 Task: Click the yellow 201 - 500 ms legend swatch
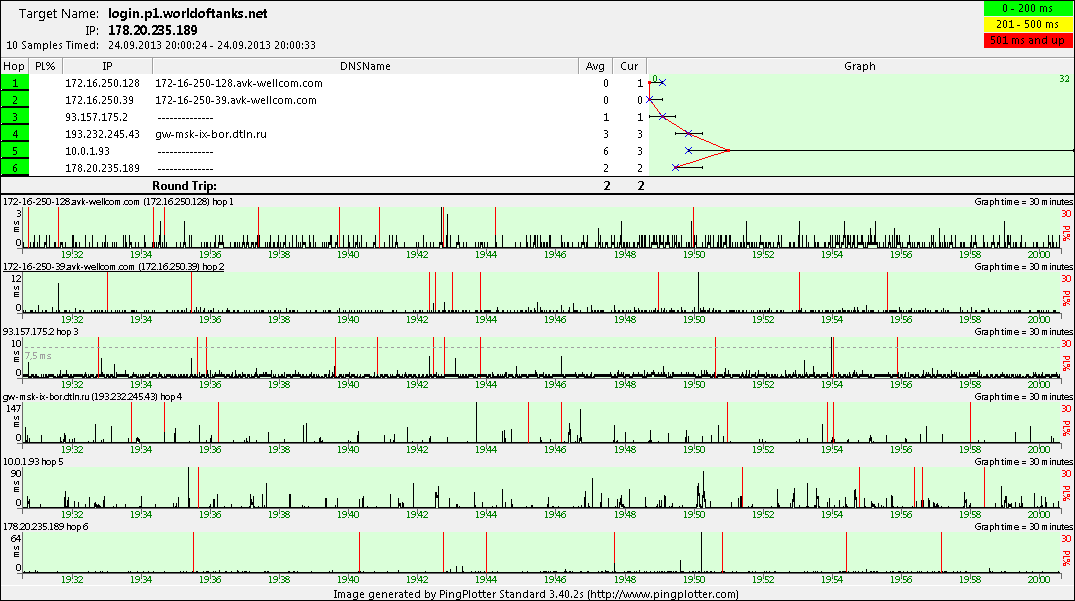(1027, 24)
